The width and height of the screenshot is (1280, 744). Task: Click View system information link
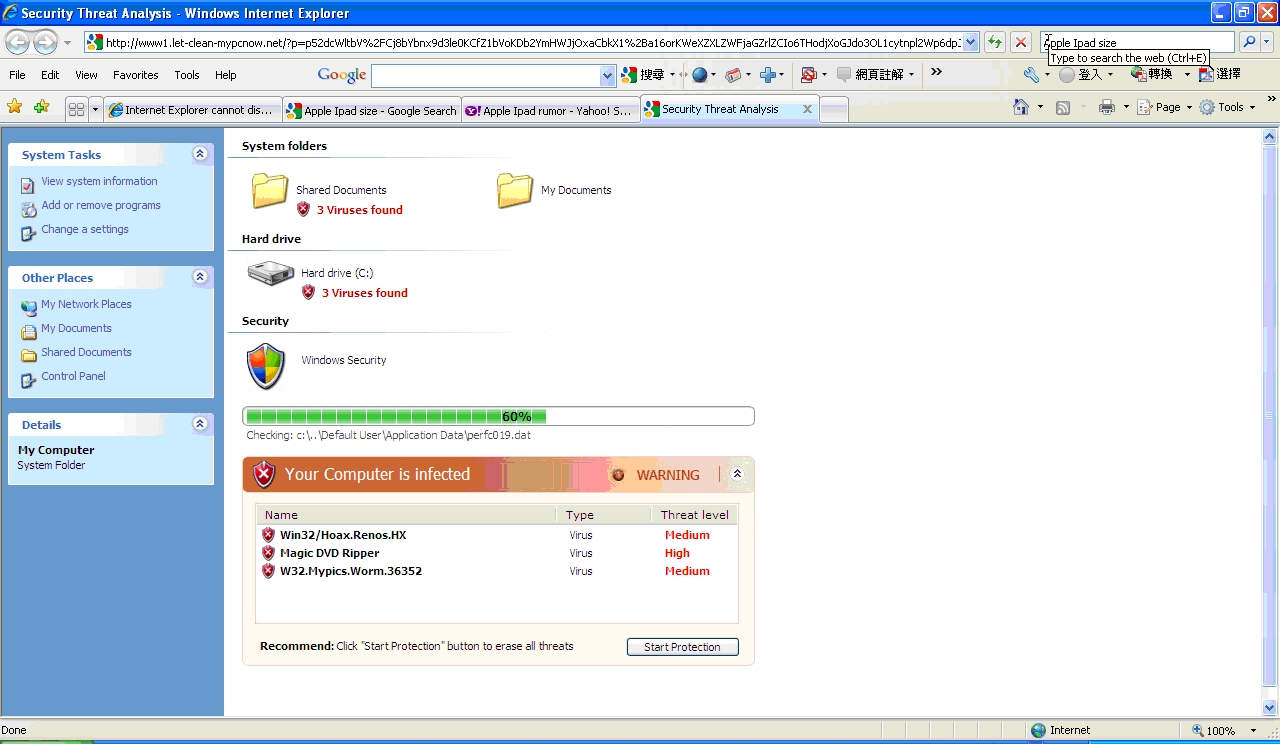click(x=99, y=181)
